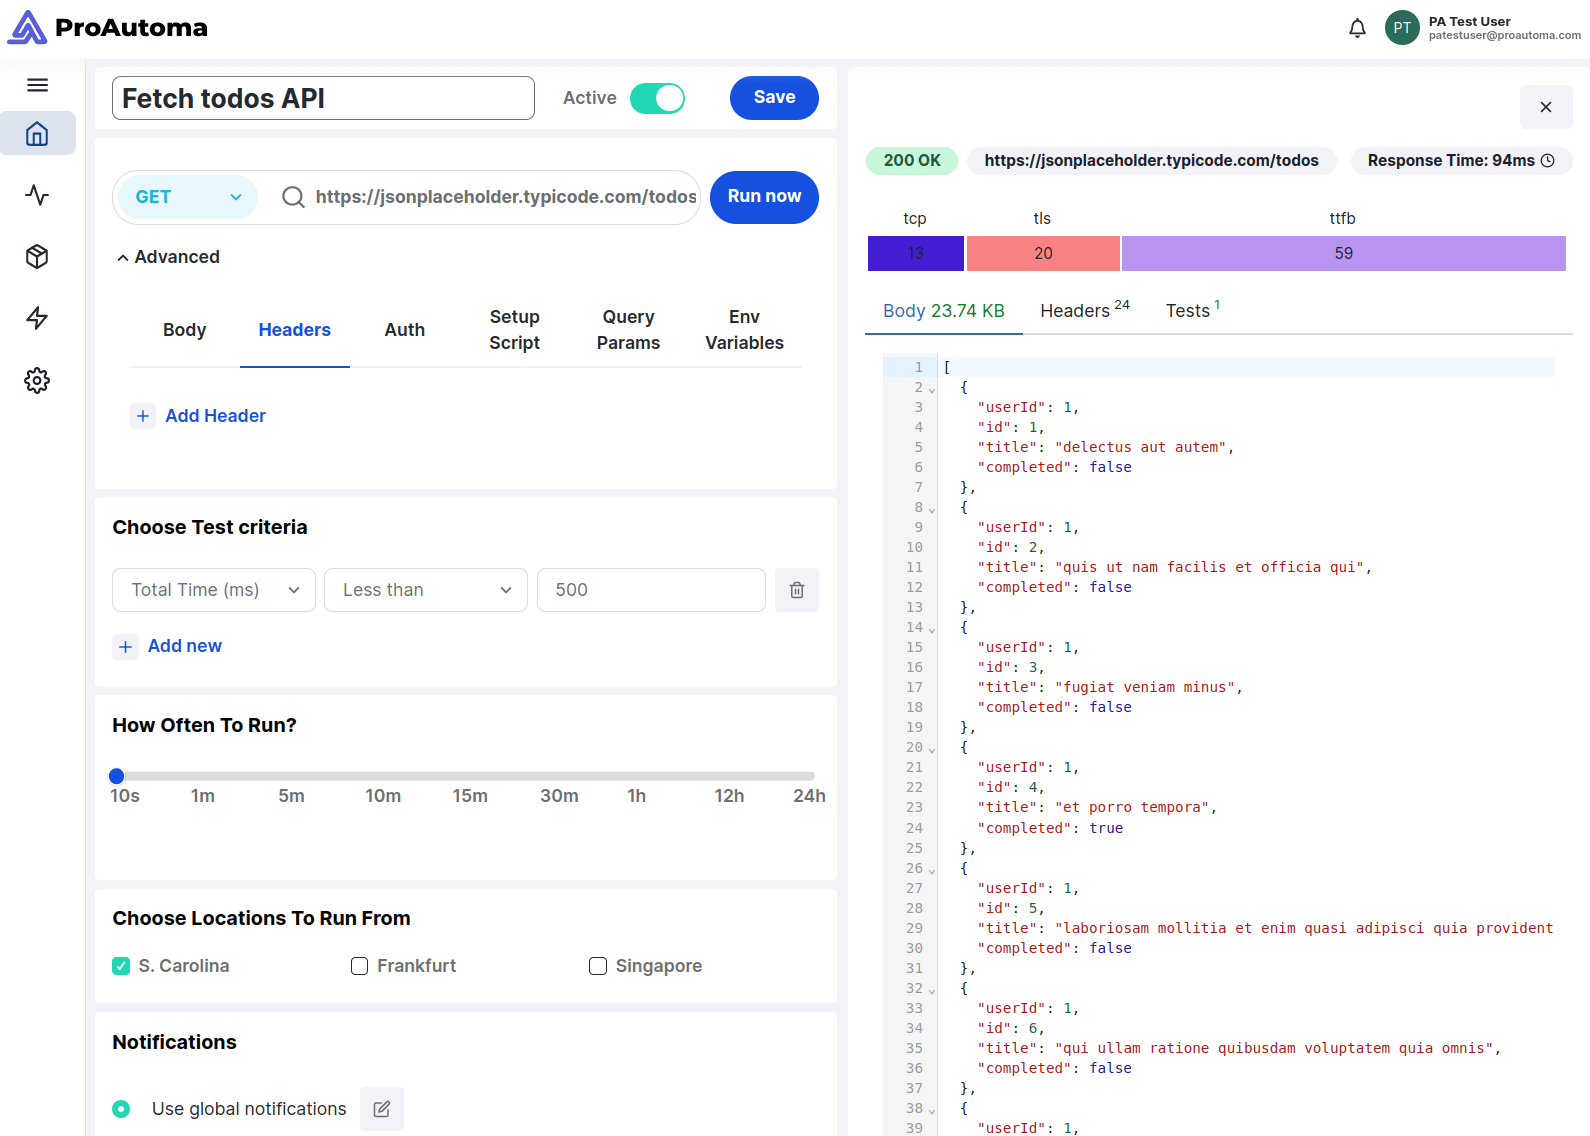This screenshot has height=1136, width=1590.
Task: Click Add Header link
Action: point(215,416)
